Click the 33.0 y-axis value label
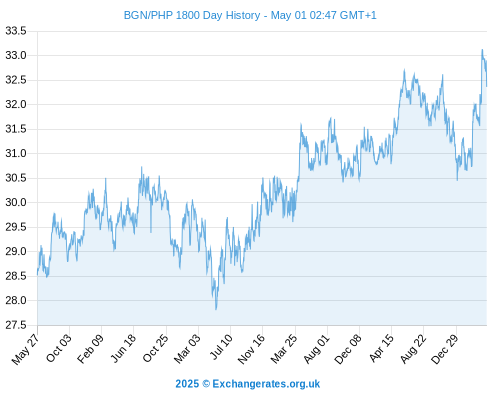Image resolution: width=495 pixels, height=400 pixels. pos(16,55)
